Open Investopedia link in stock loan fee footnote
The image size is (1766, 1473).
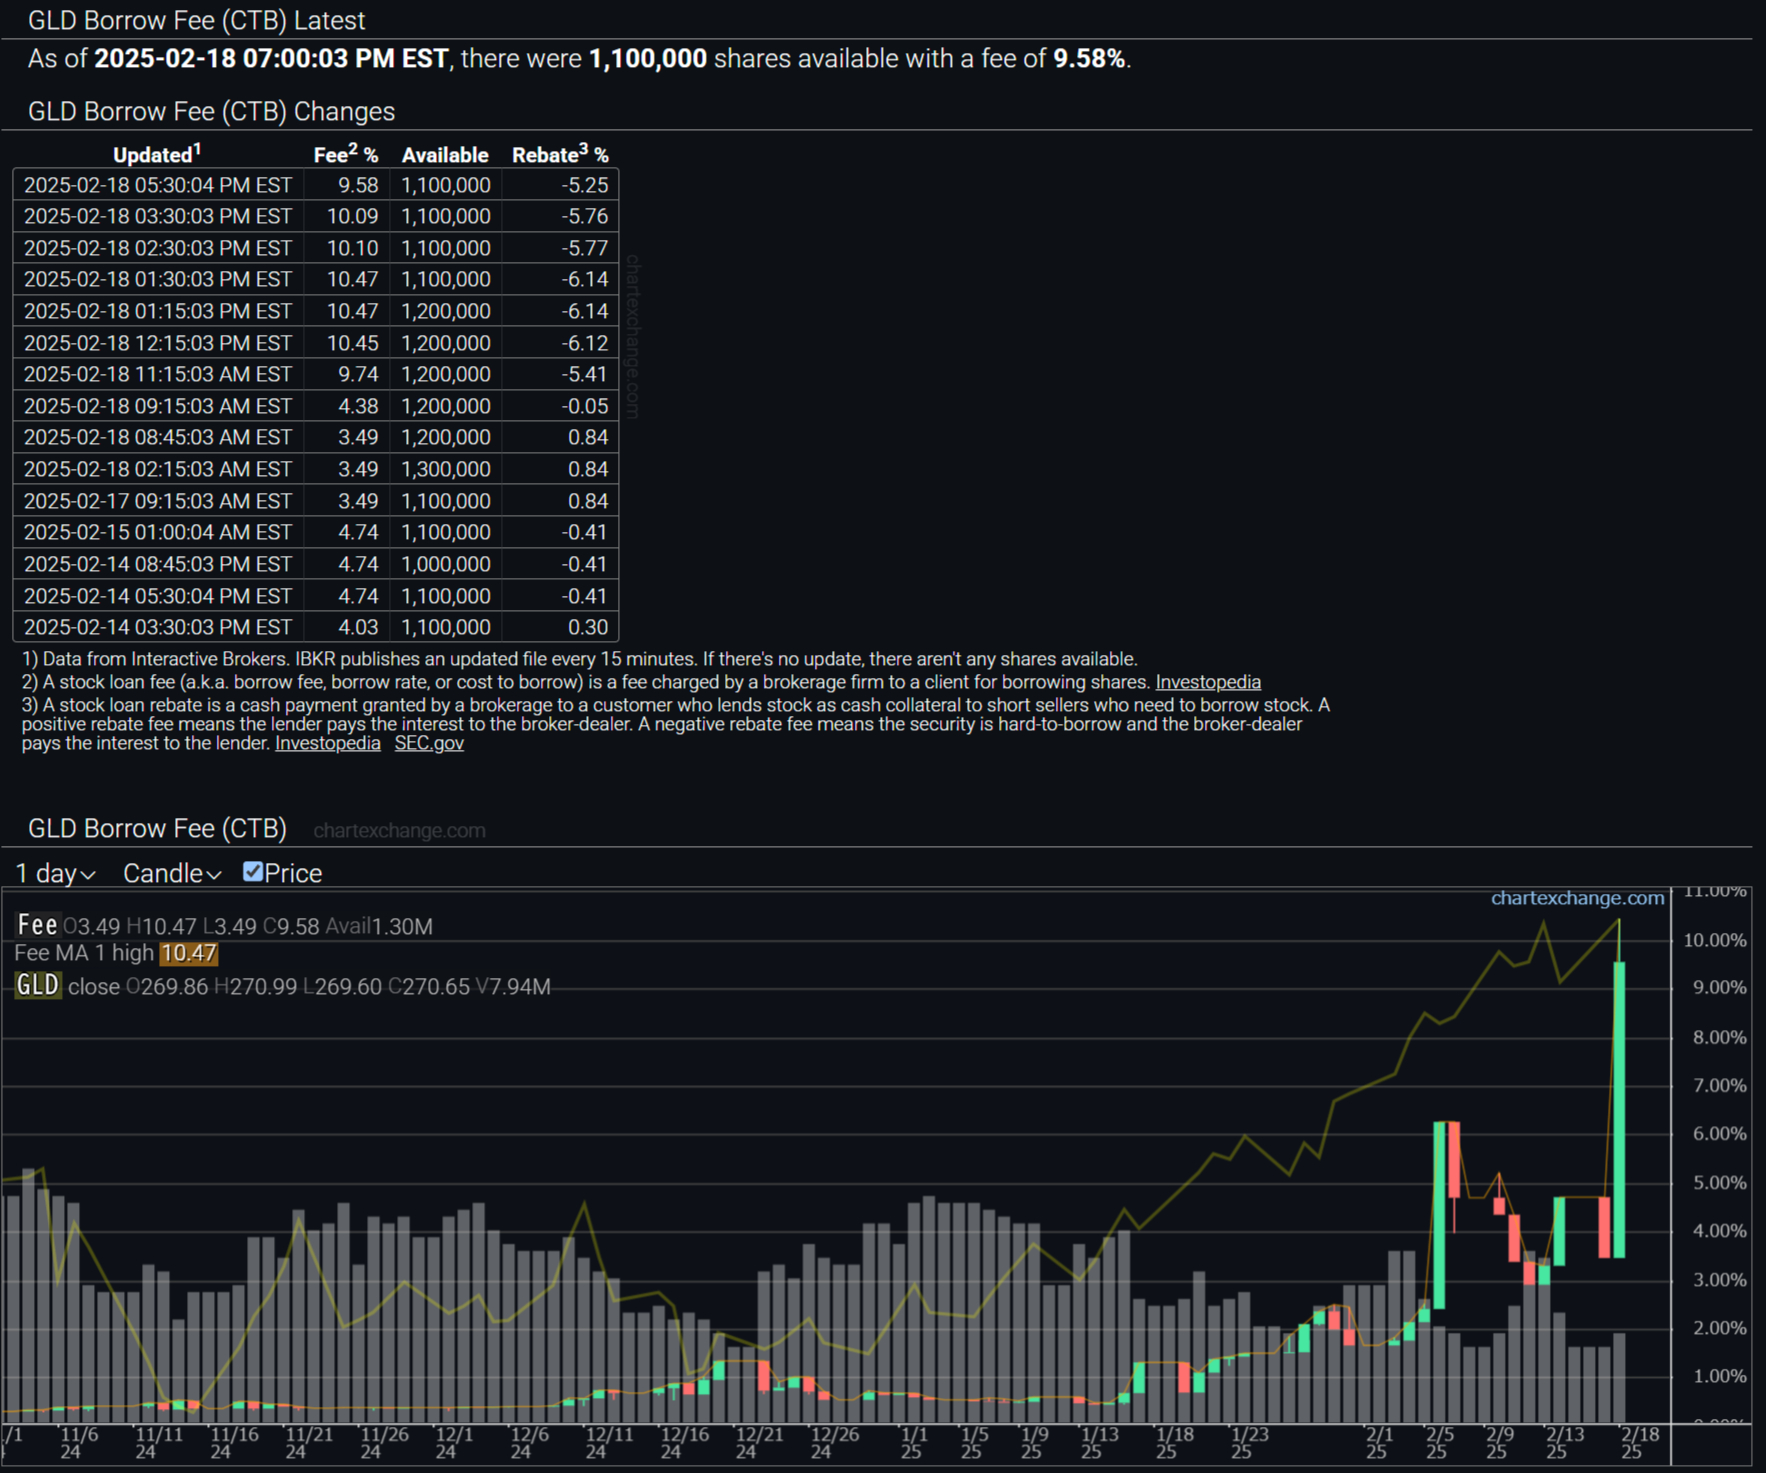(1207, 682)
